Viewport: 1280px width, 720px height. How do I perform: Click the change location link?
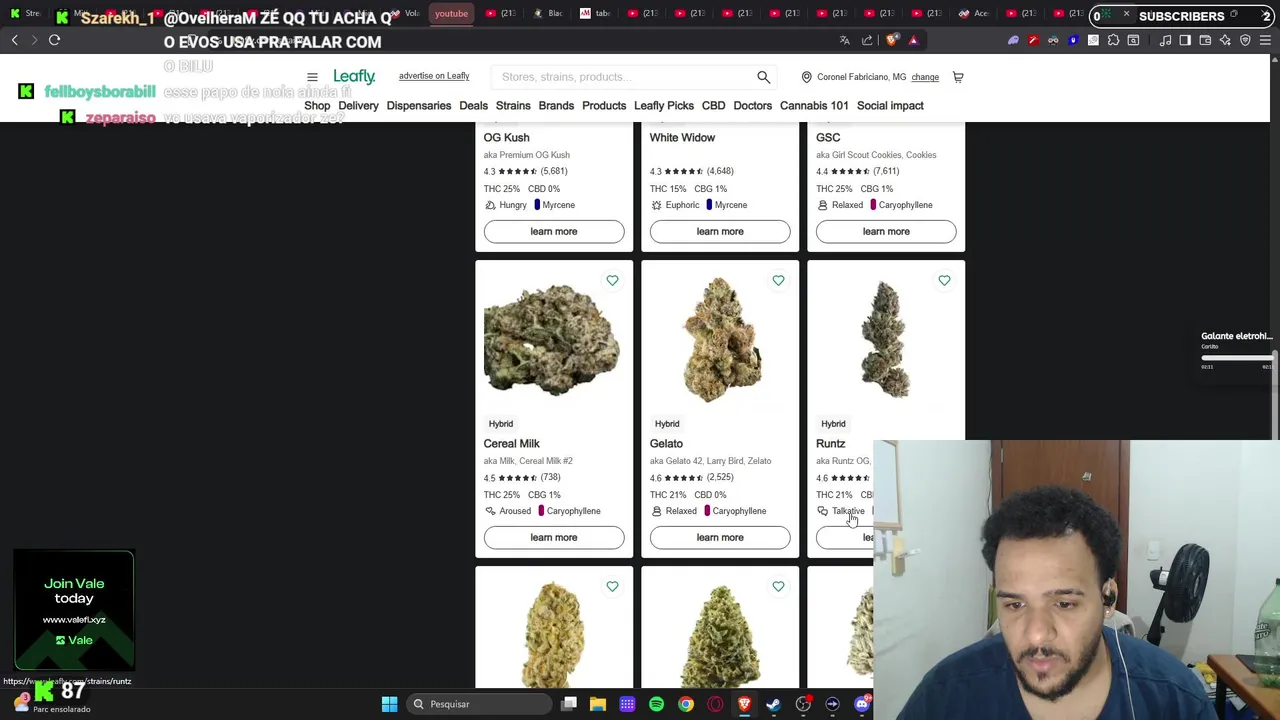(x=925, y=77)
